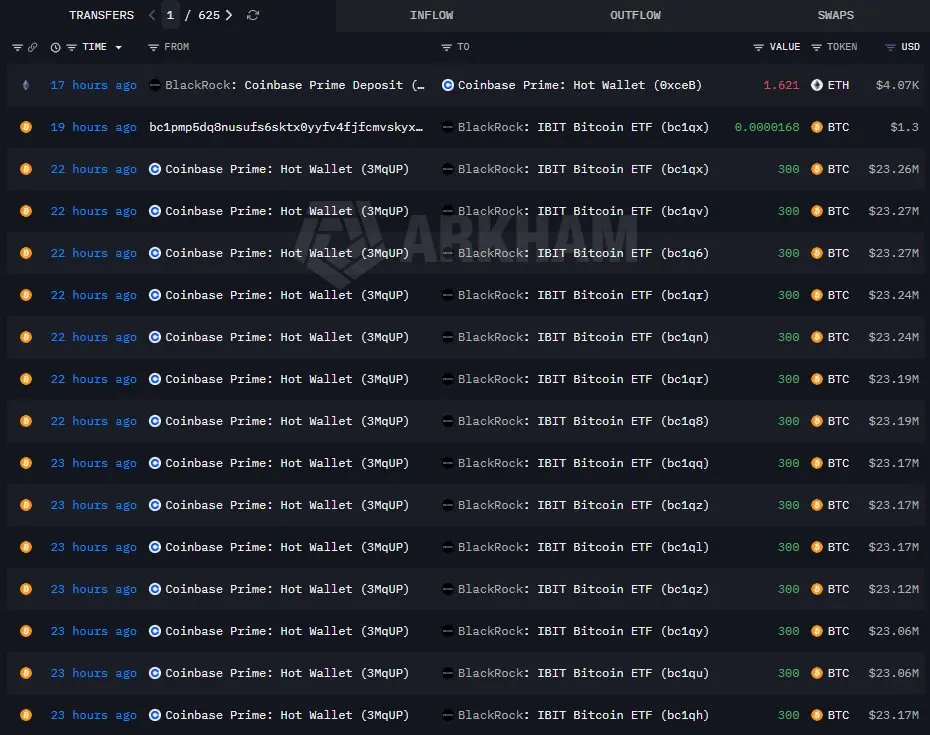930x735 pixels.
Task: Open BlackRock IBIT Bitcoin ETF (bc1qu) recipient
Action: [x=583, y=673]
